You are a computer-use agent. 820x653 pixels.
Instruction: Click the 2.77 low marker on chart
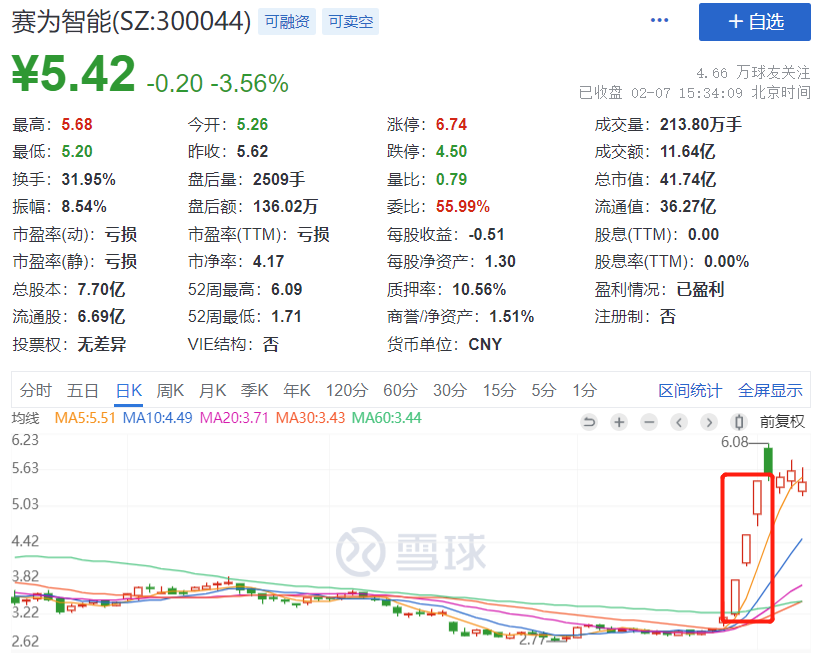(532, 640)
